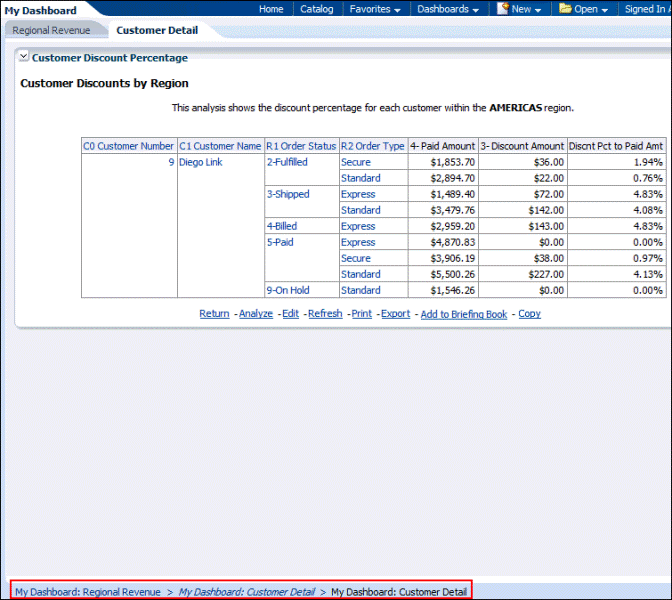Click the Analyze link
Screen dimensions: 672x600
[x=256, y=314]
